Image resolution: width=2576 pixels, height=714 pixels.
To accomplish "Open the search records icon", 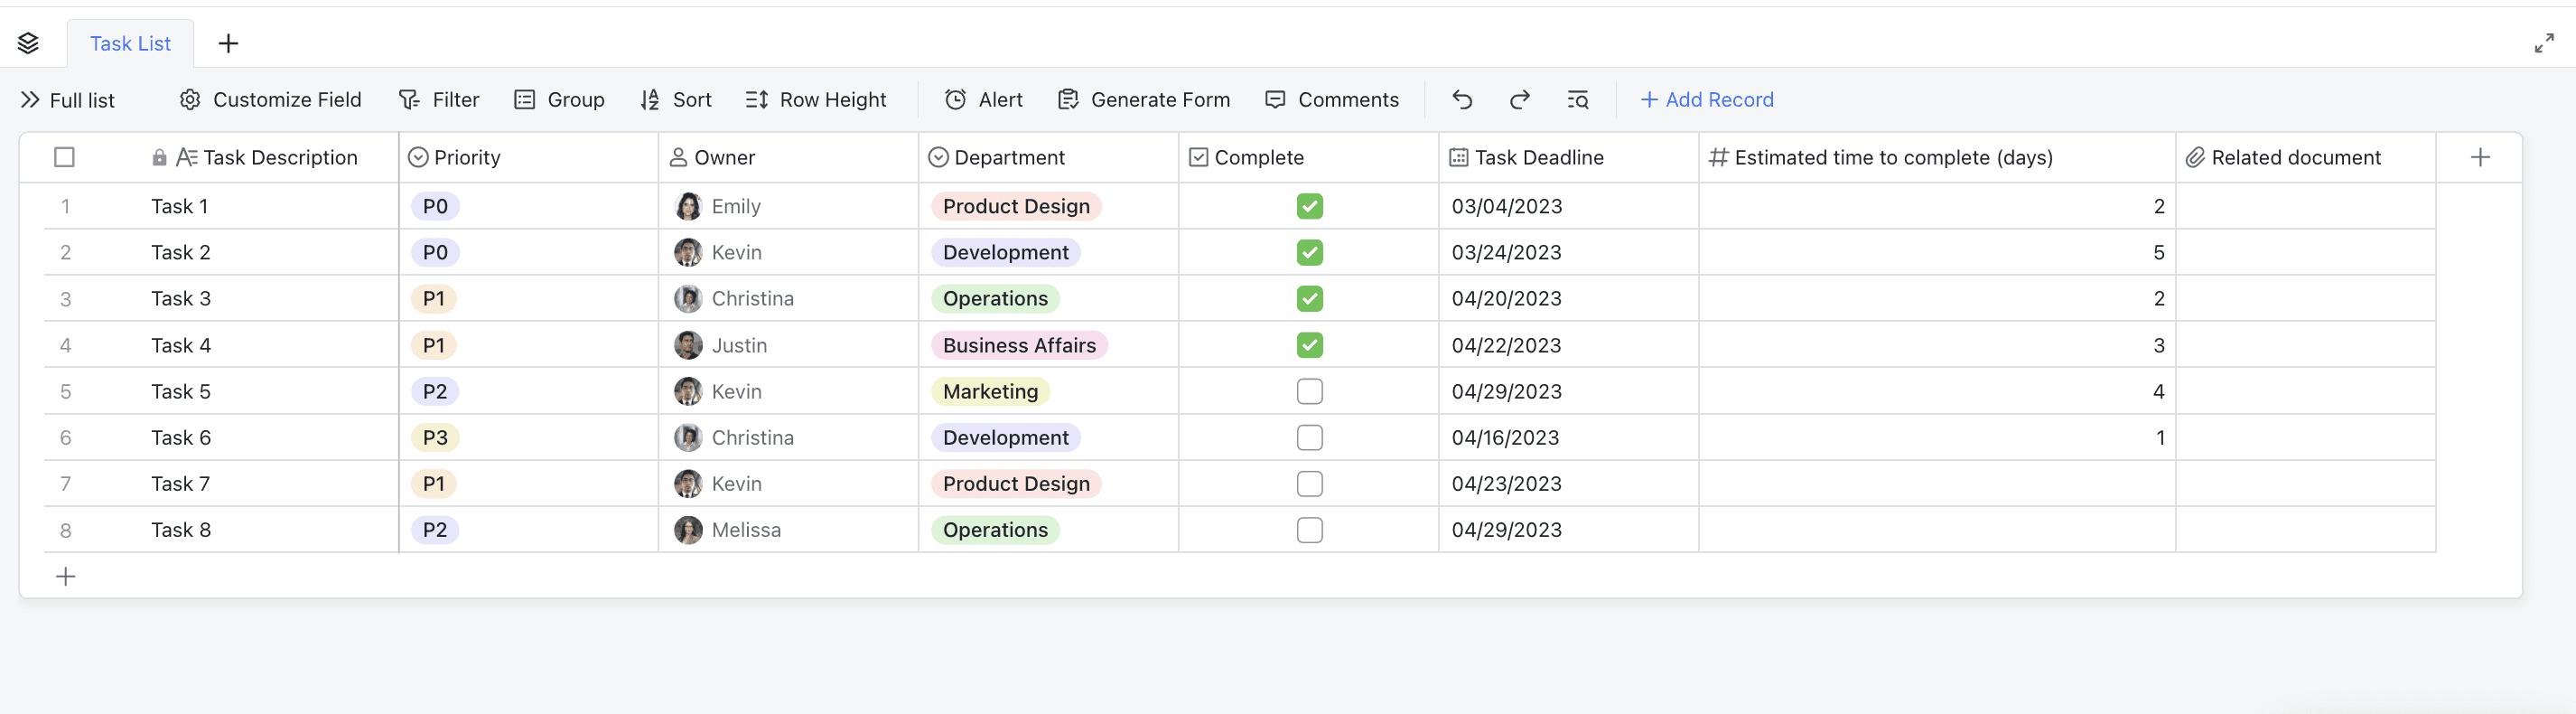I will click(1577, 99).
